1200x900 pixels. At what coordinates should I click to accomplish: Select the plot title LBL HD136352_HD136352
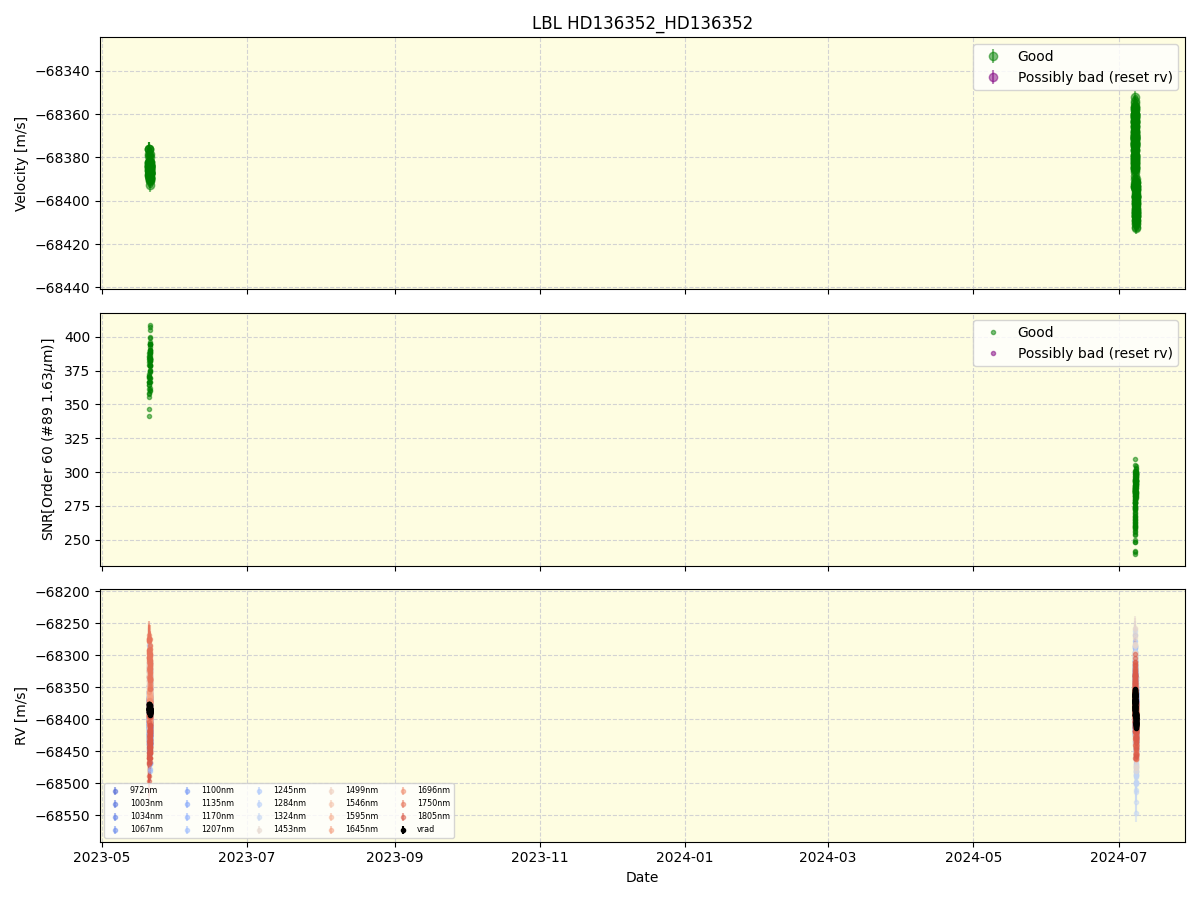tap(642, 23)
